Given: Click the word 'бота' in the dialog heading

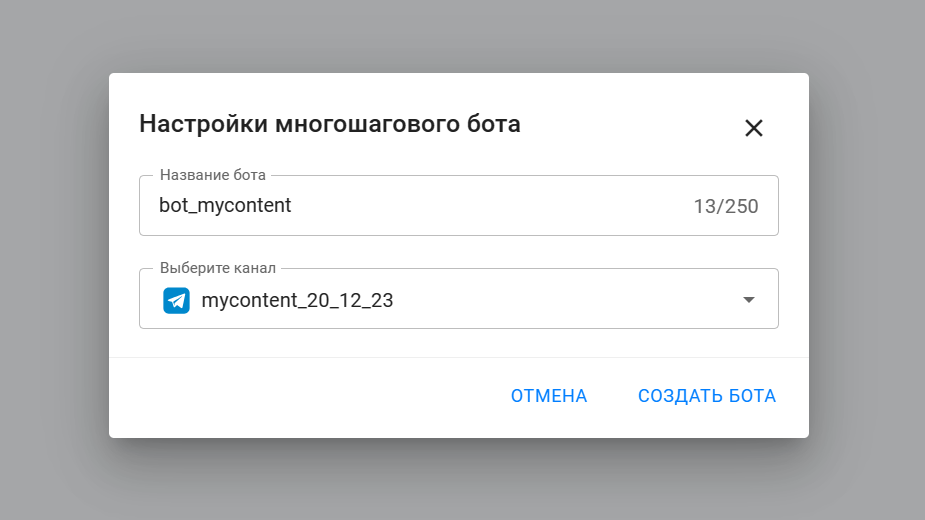Looking at the screenshot, I should [493, 124].
